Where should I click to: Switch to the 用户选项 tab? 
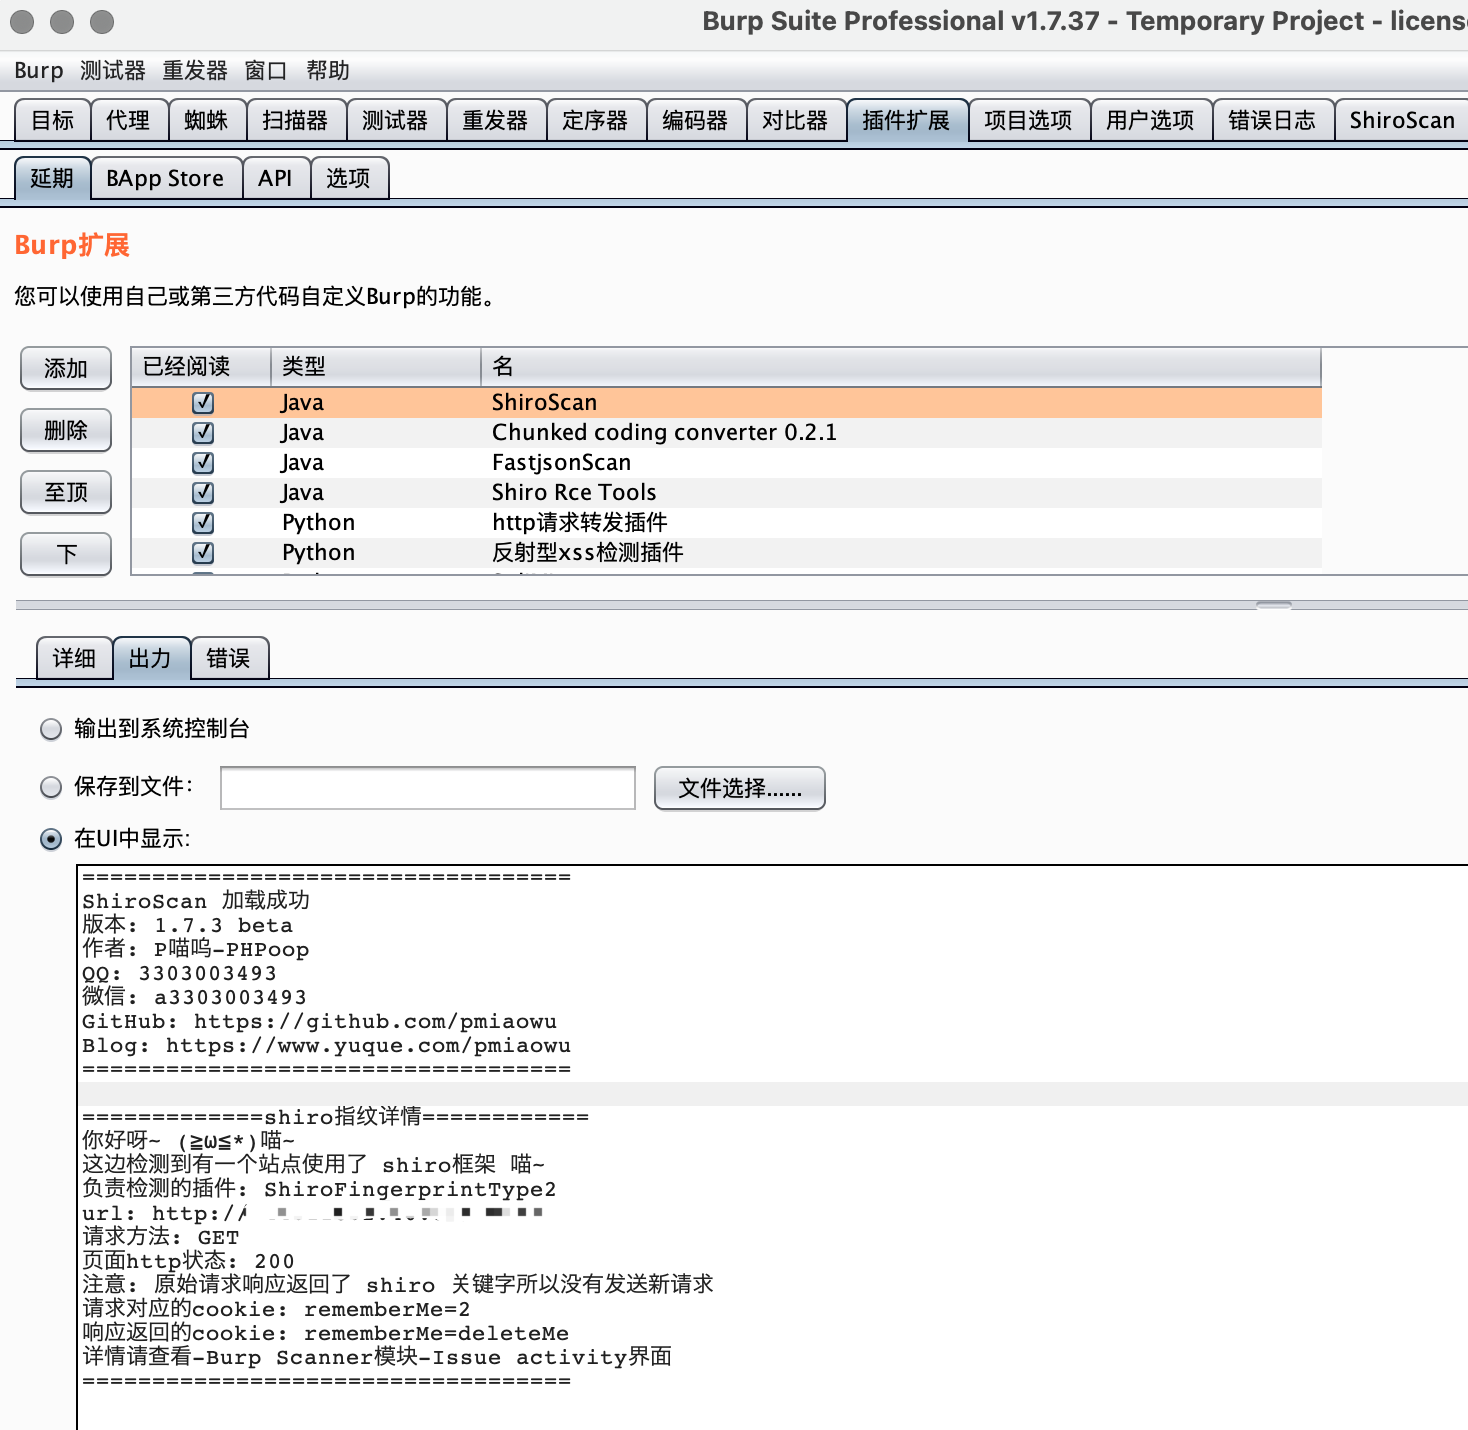1151,121
